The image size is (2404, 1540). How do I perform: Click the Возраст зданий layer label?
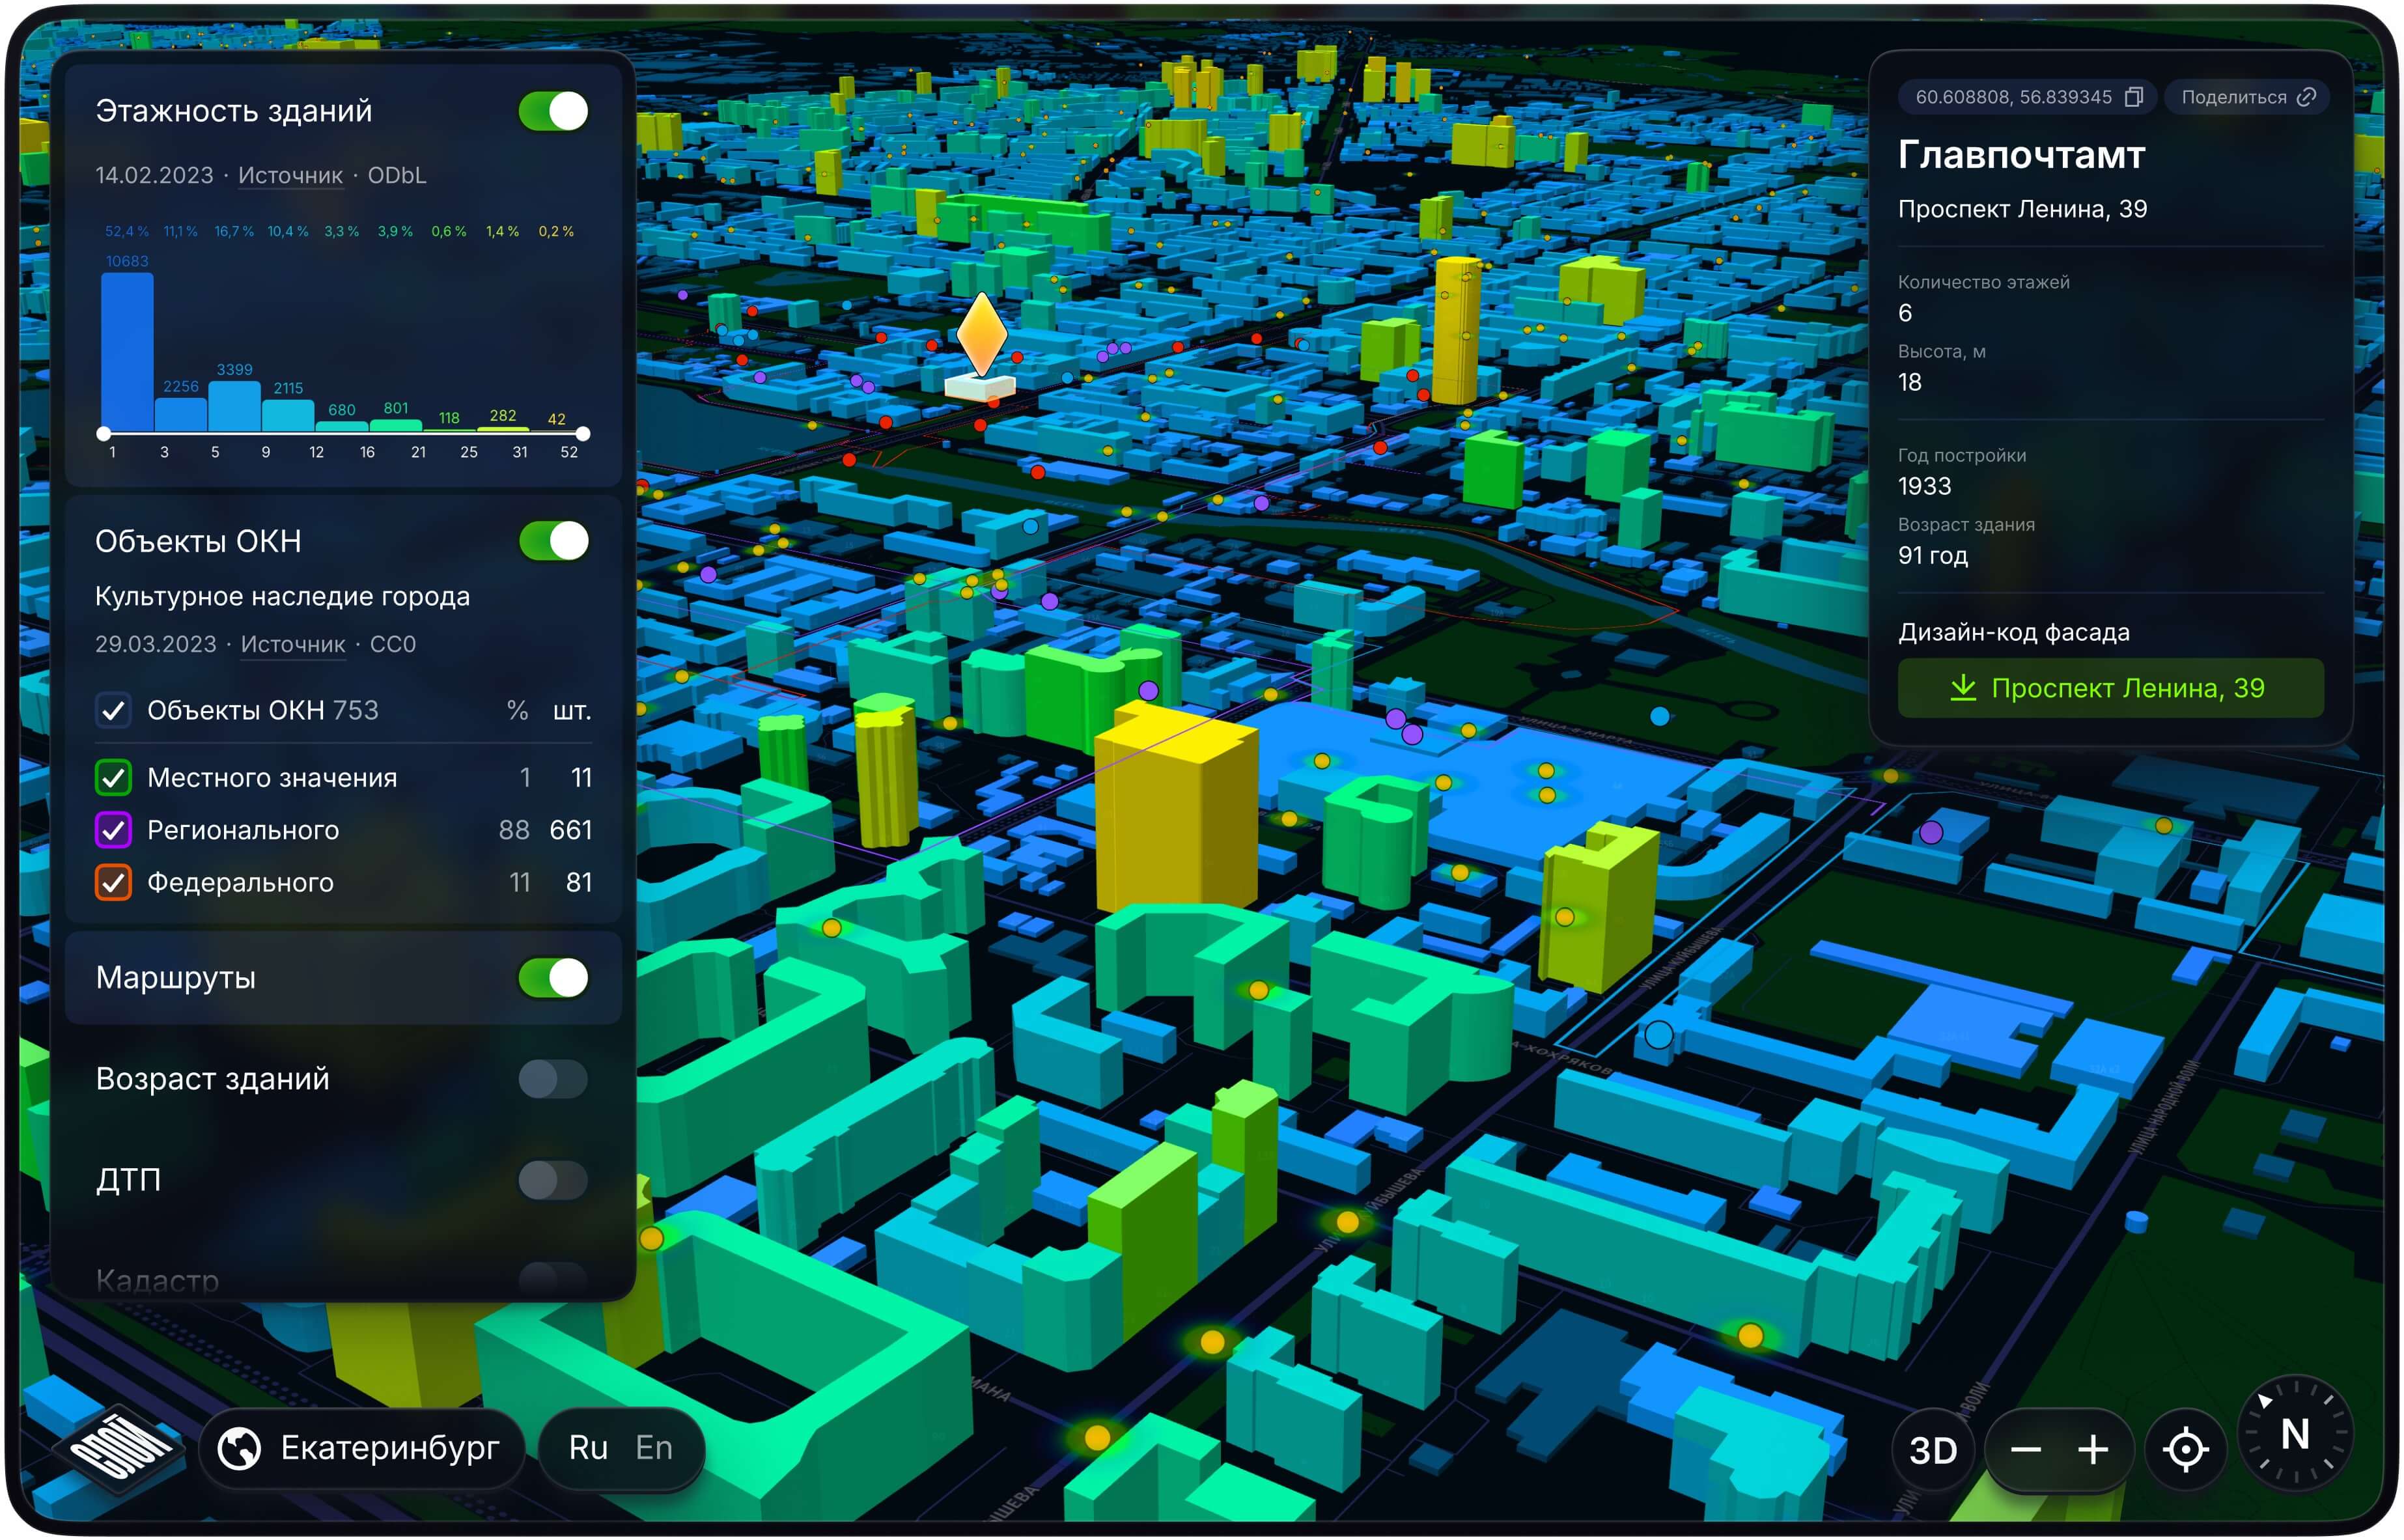pyautogui.click(x=212, y=1079)
